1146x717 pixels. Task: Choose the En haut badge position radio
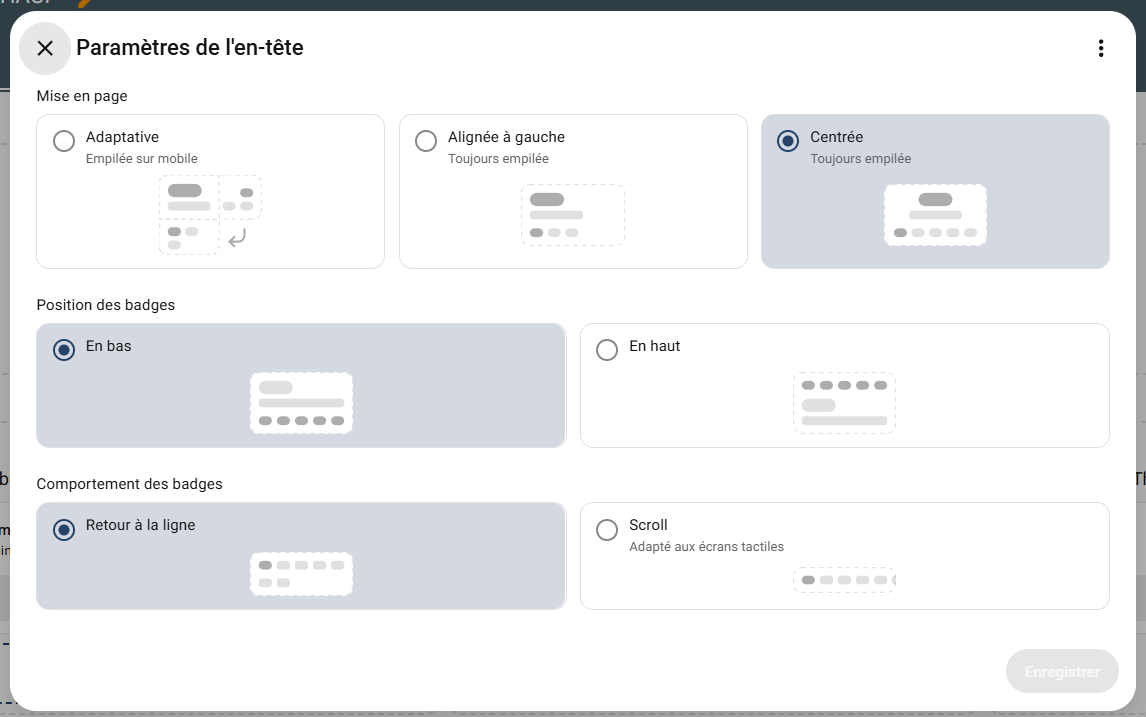pyautogui.click(x=607, y=350)
